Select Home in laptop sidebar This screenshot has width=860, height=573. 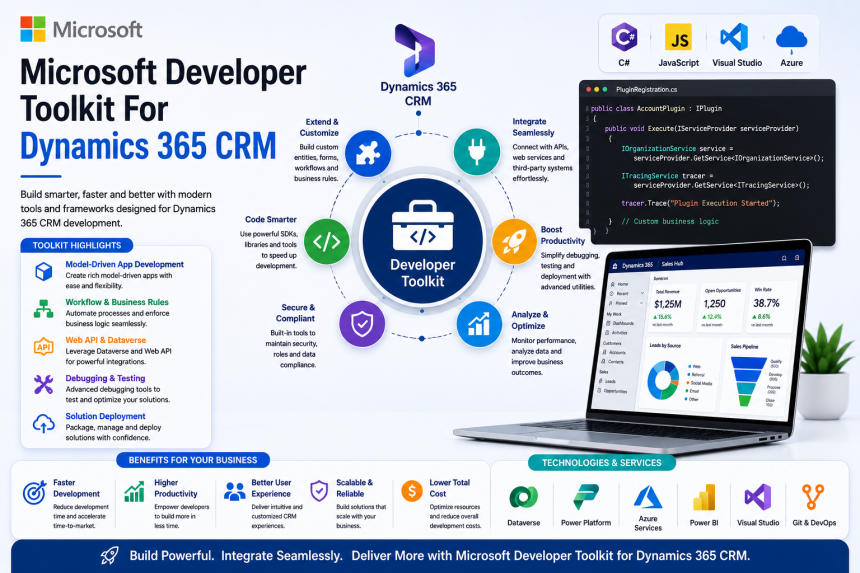[x=623, y=284]
